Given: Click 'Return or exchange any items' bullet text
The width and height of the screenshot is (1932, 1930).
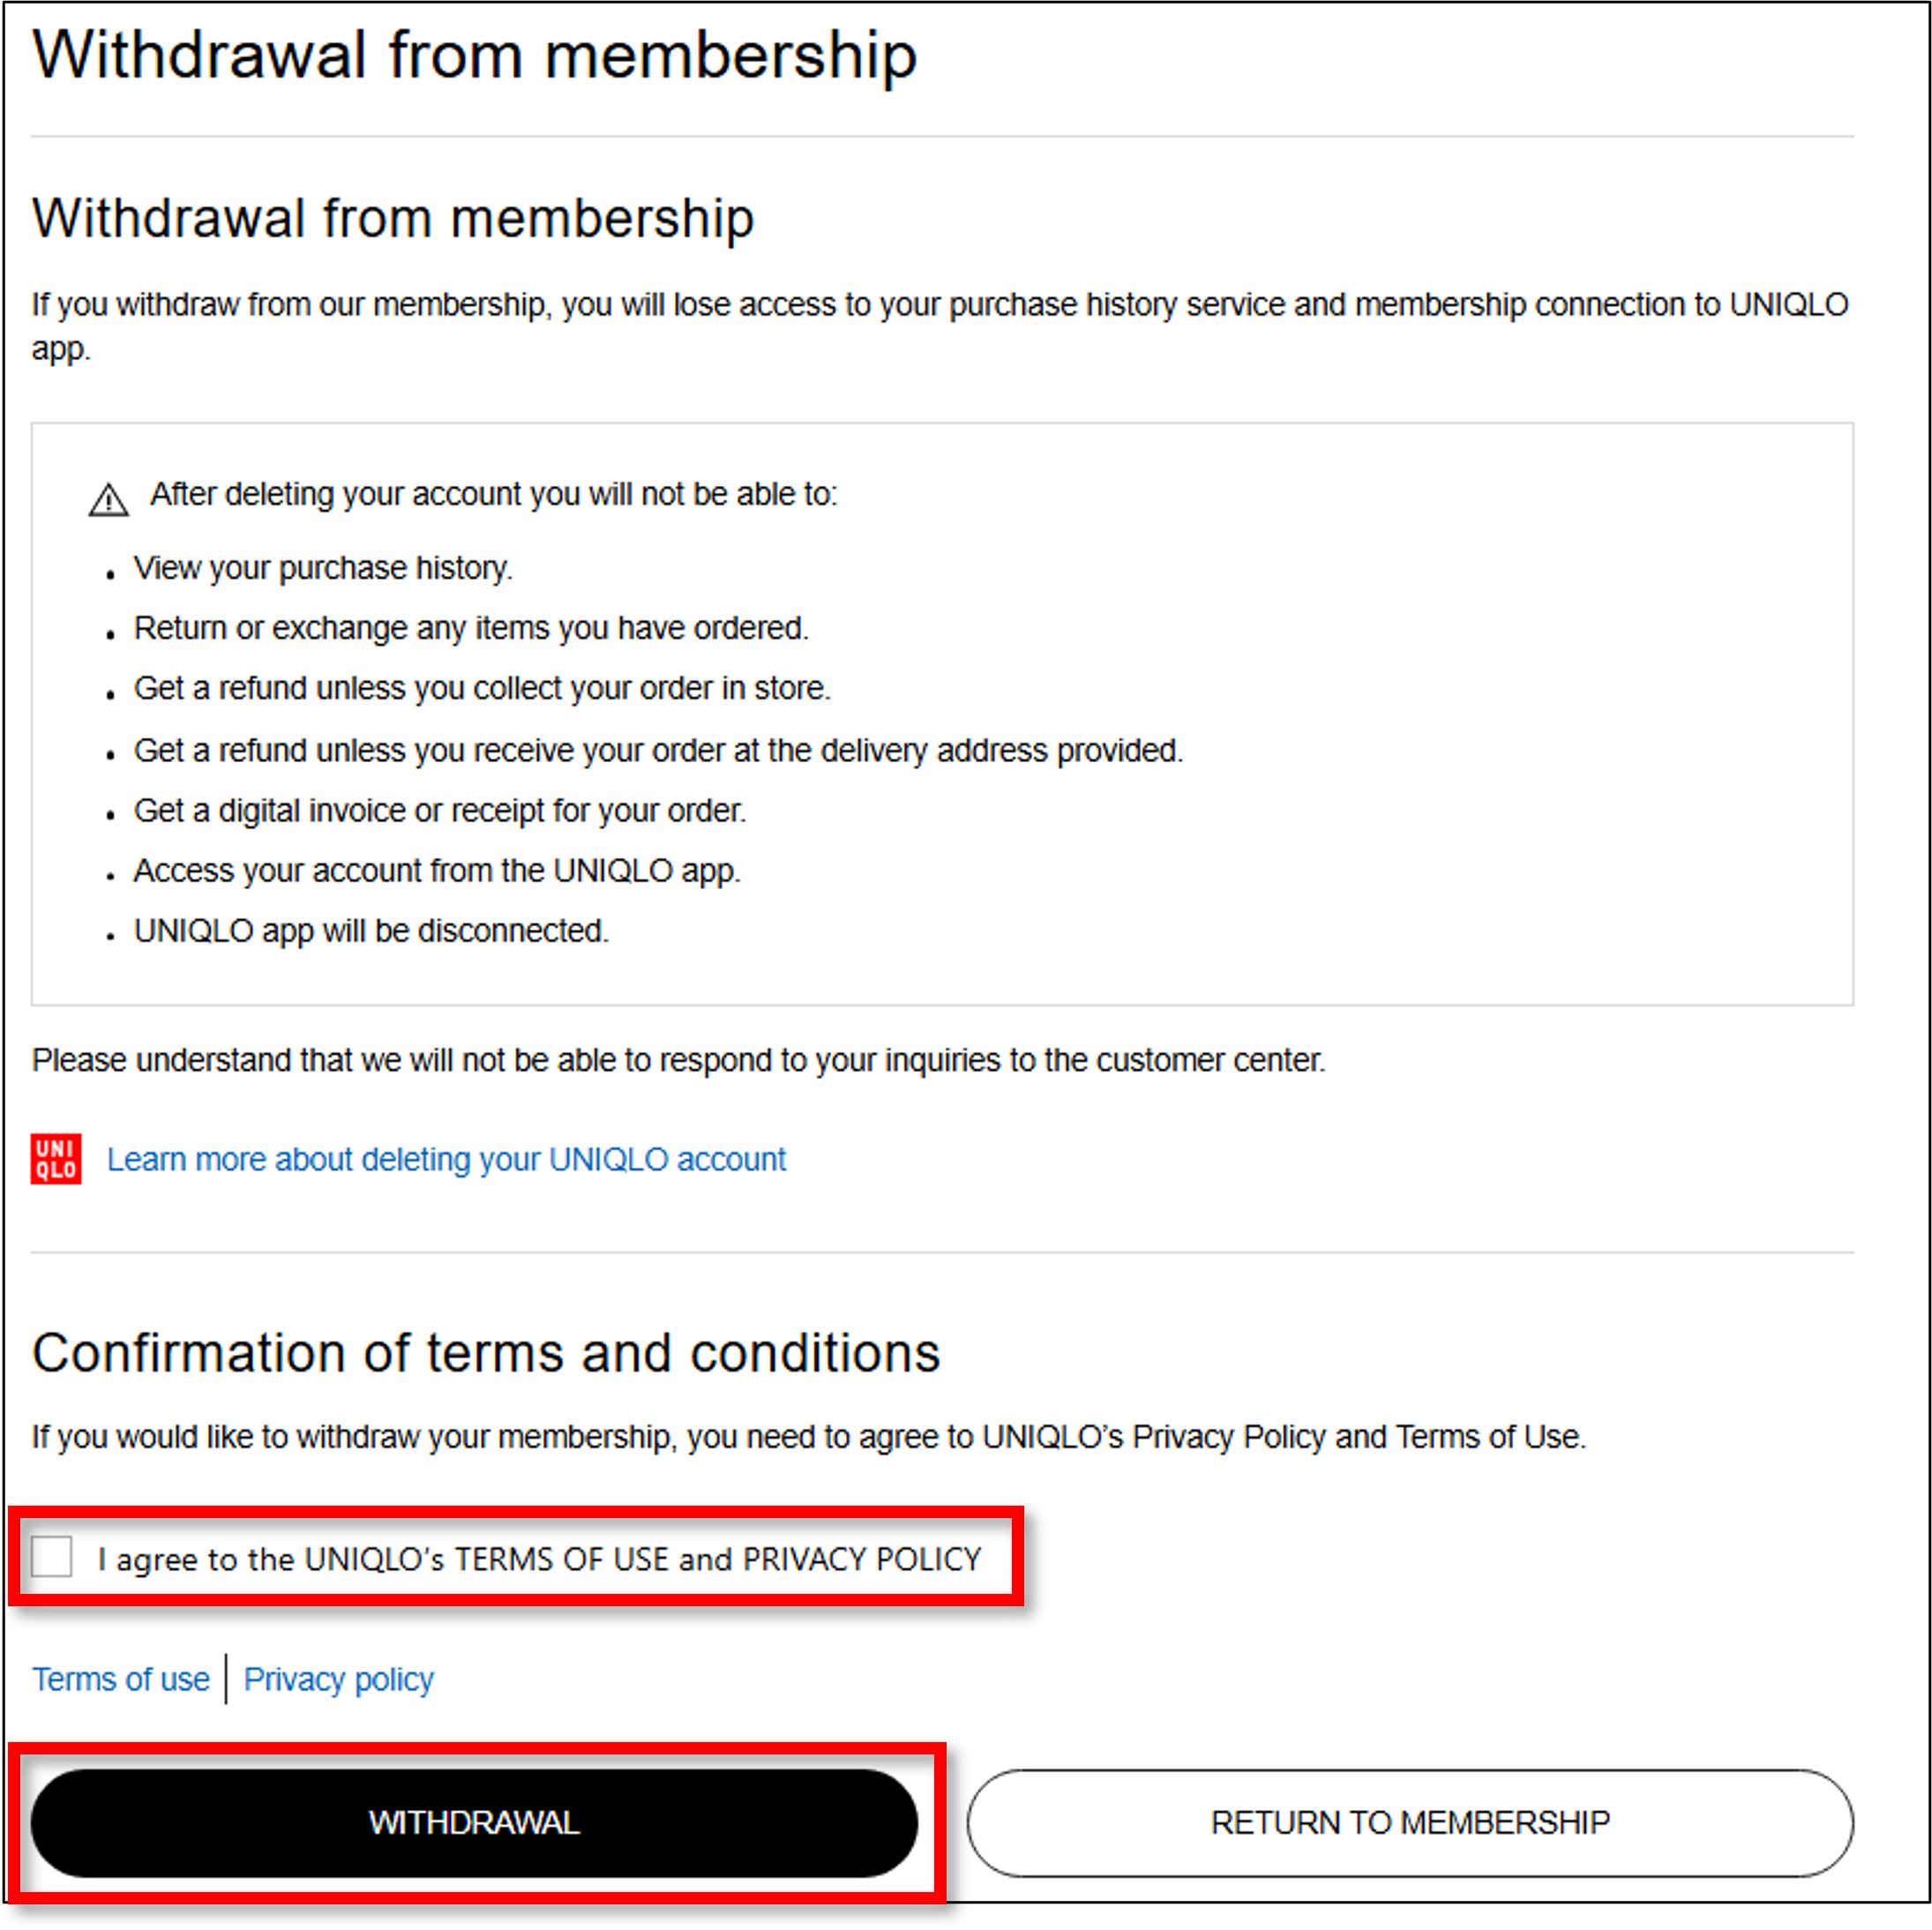Looking at the screenshot, I should pyautogui.click(x=471, y=628).
